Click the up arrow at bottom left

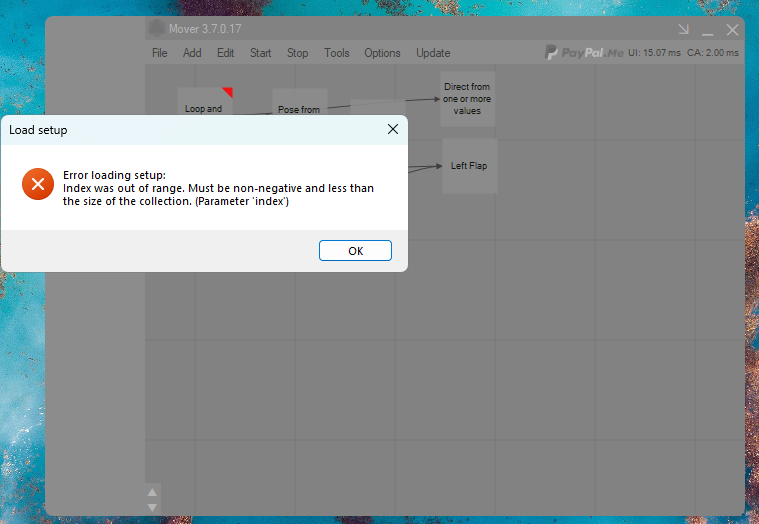[x=152, y=492]
